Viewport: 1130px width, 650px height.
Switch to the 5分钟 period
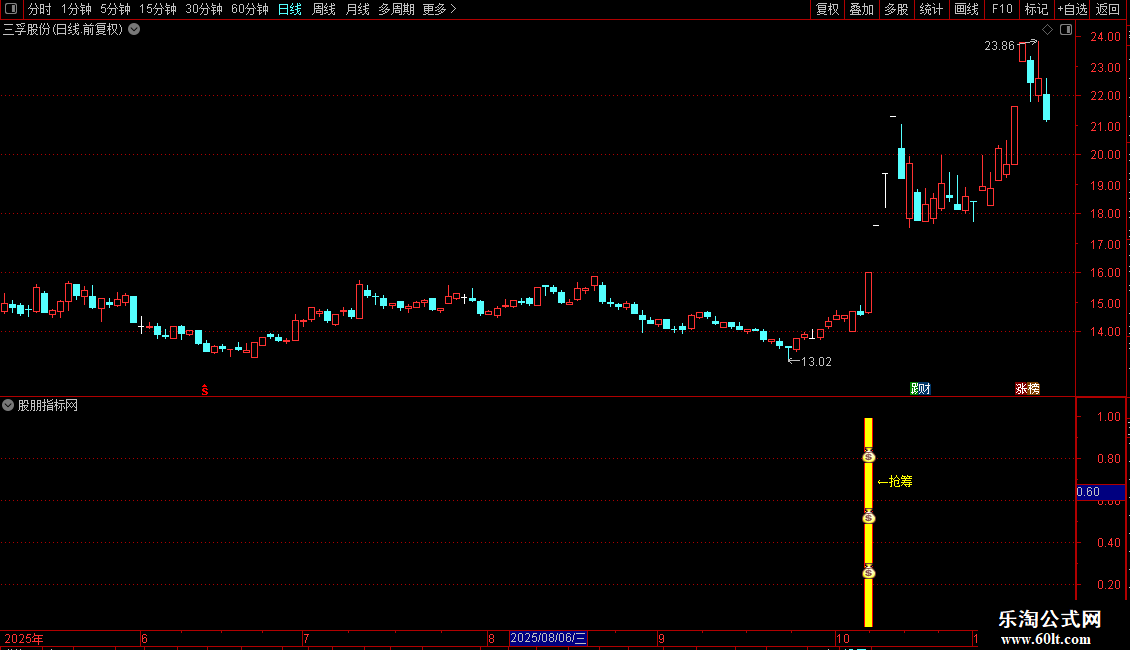[x=115, y=9]
